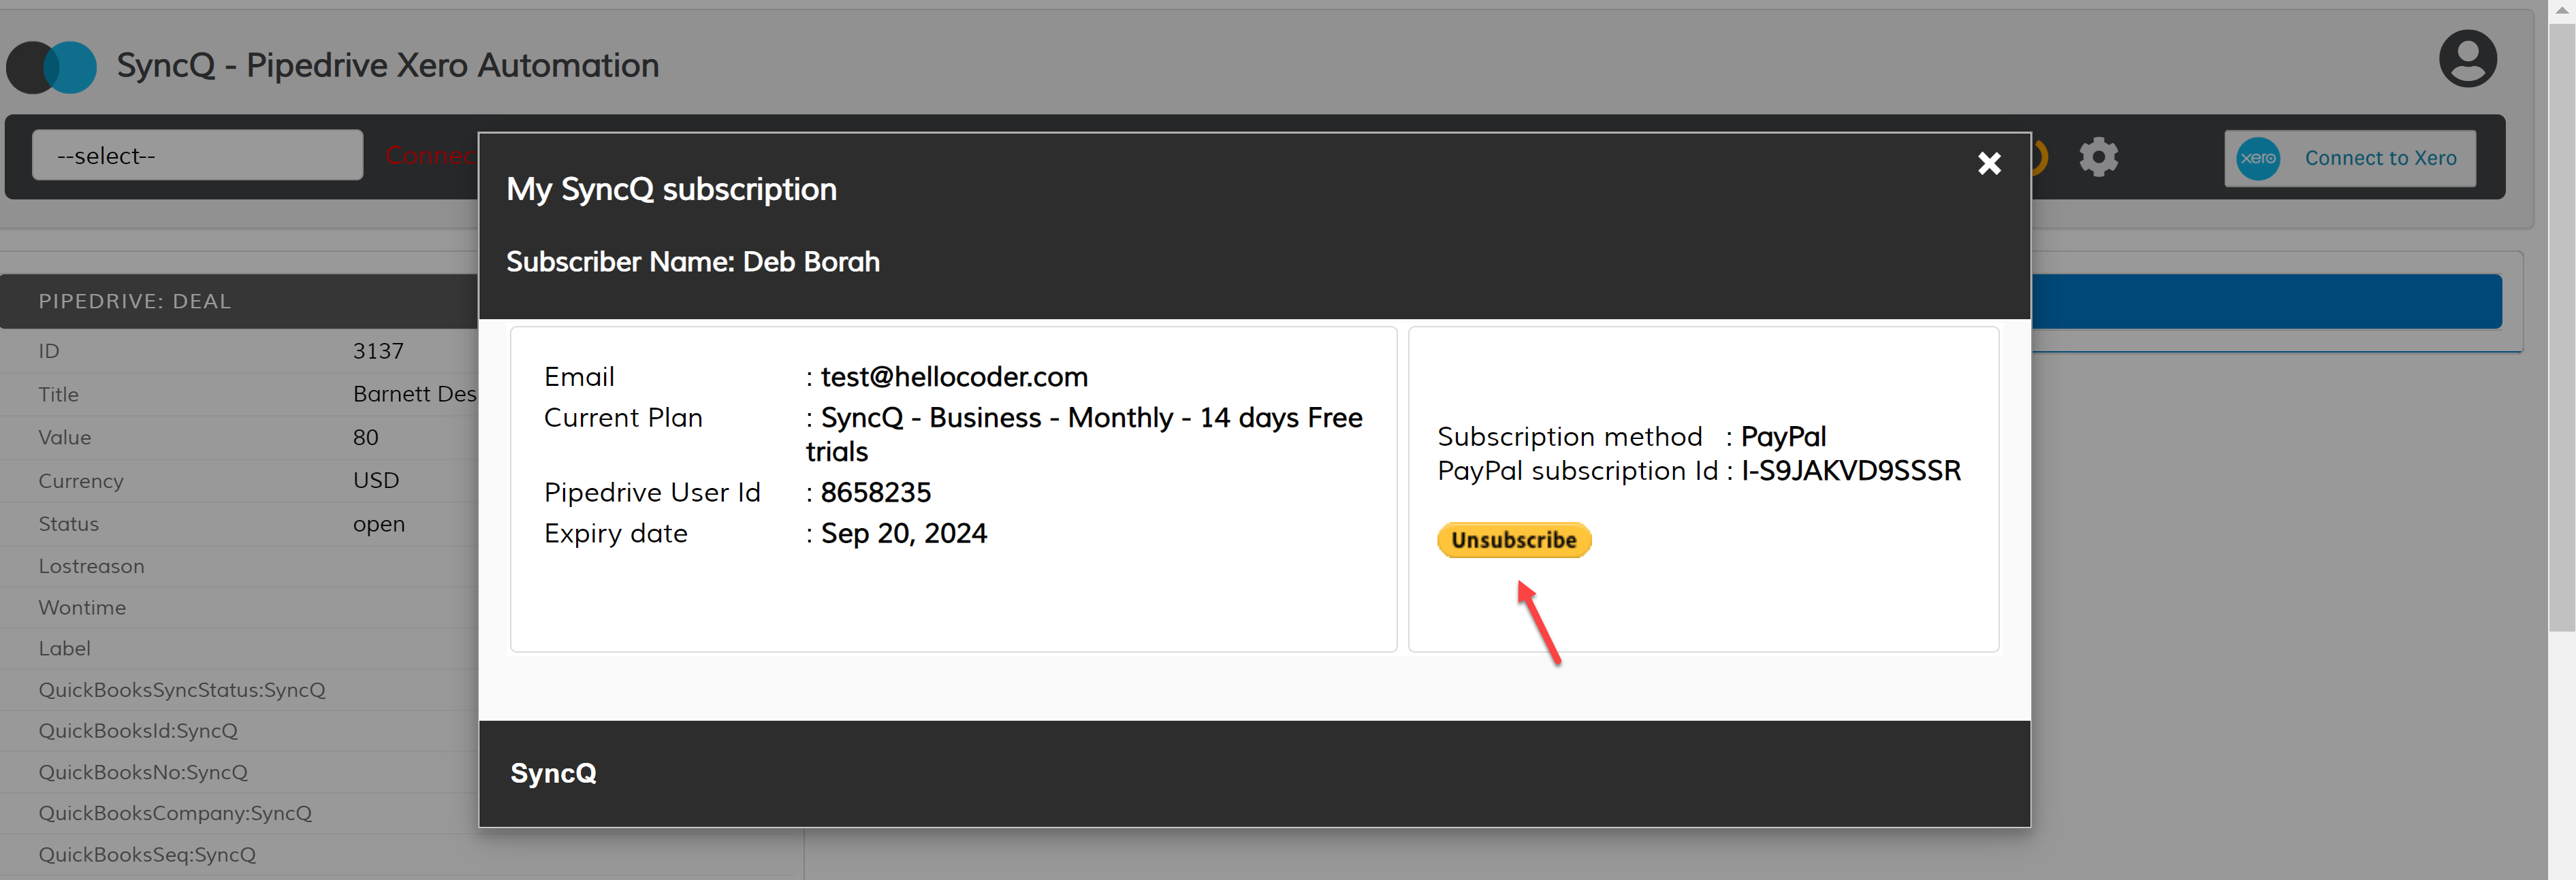Click the red Connect link text
Image resolution: width=2576 pixels, height=880 pixels.
[x=430, y=156]
